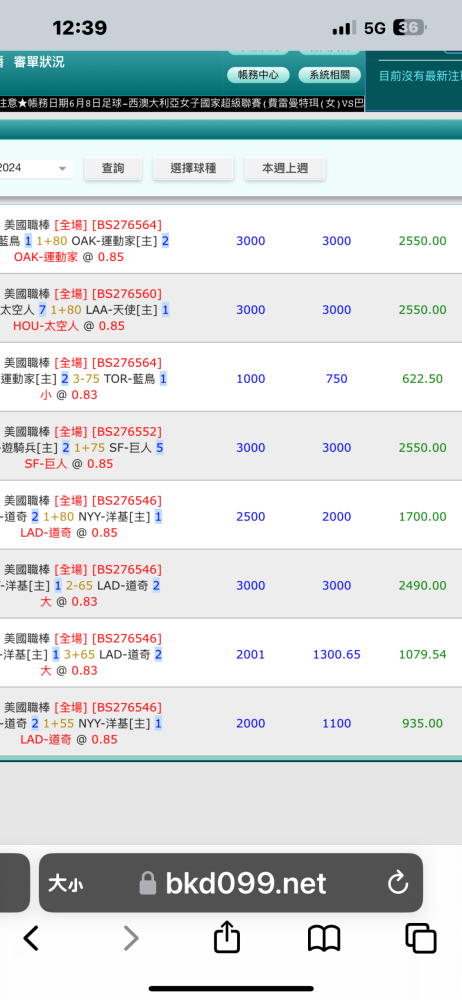
Task: Tap the address bar padlock icon
Action: click(x=147, y=883)
